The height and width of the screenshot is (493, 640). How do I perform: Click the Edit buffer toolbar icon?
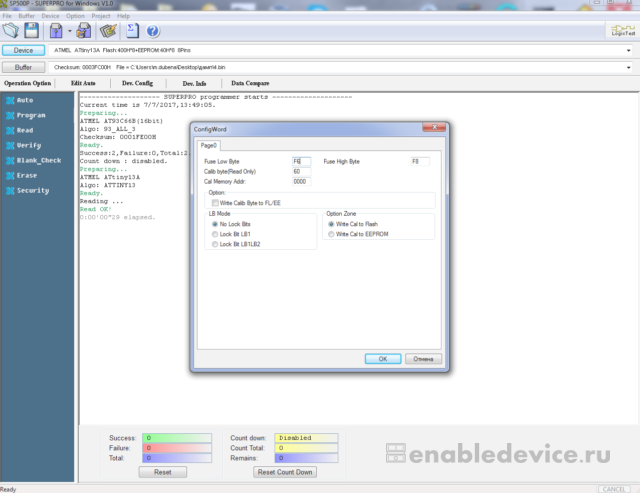coord(108,31)
